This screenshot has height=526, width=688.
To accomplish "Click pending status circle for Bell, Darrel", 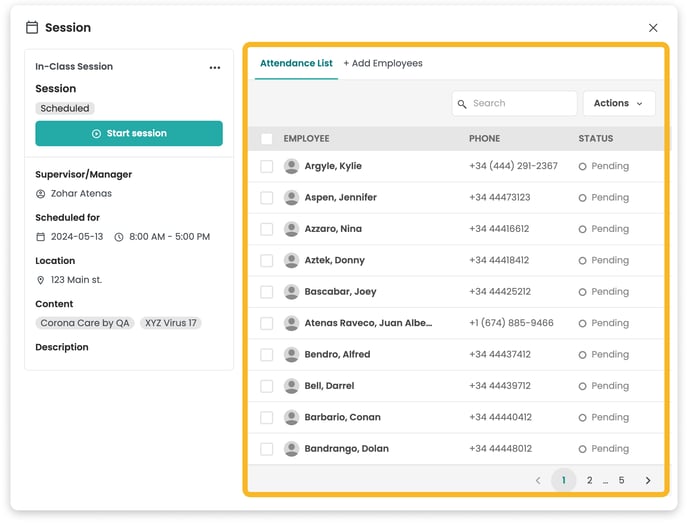I will (x=582, y=386).
